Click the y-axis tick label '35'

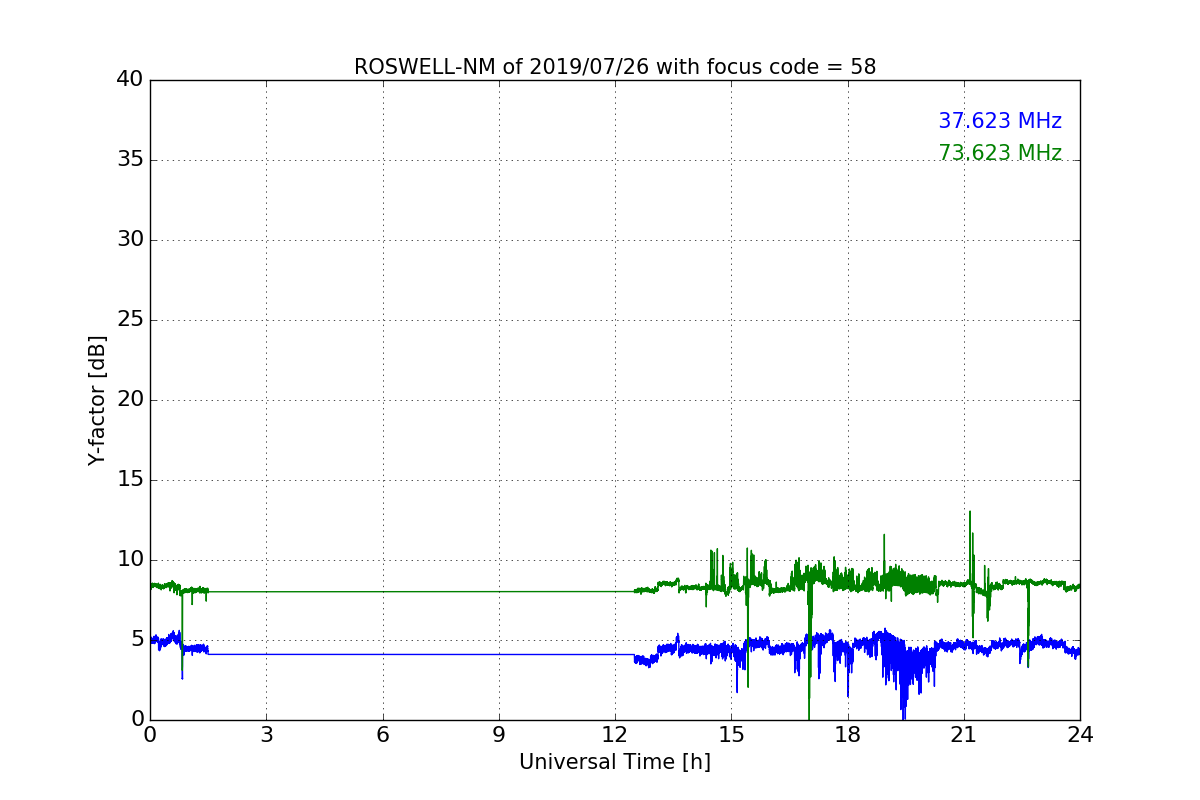(x=131, y=160)
